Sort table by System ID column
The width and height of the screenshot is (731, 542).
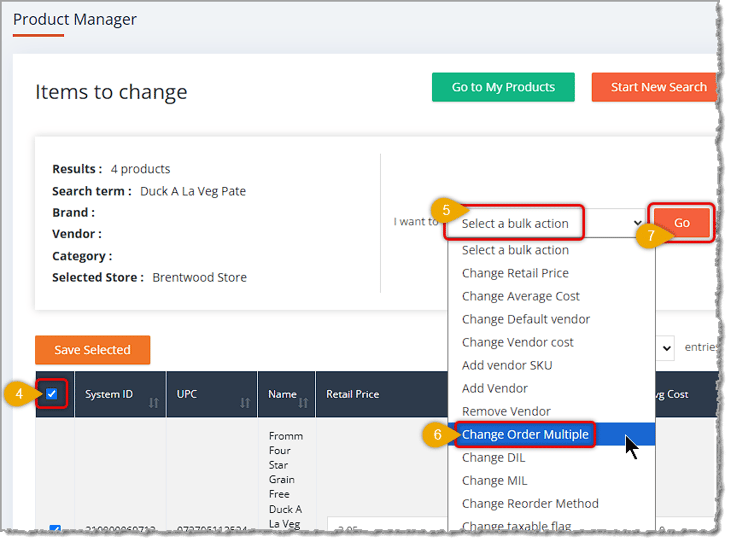[120, 394]
